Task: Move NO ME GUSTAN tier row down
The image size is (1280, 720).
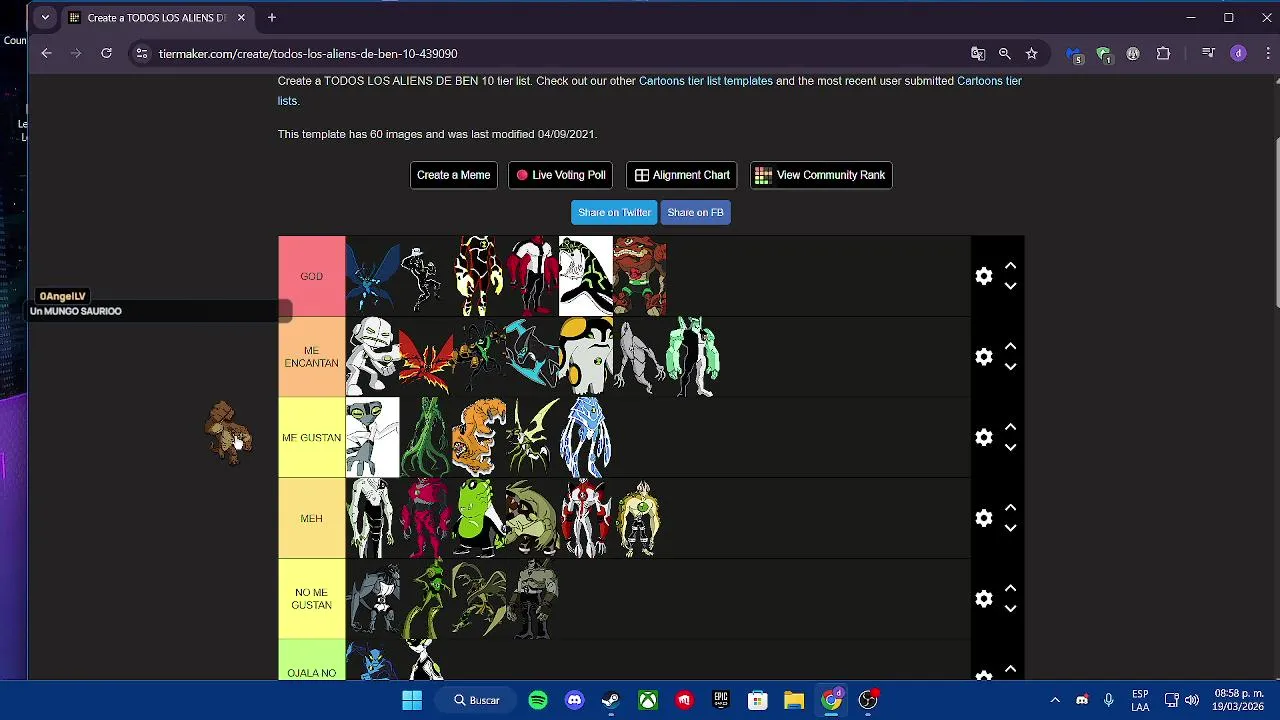Action: pos(1010,609)
